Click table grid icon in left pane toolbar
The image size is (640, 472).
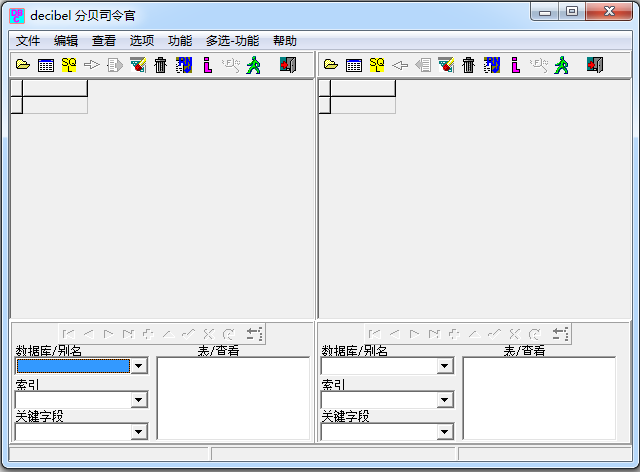46,65
